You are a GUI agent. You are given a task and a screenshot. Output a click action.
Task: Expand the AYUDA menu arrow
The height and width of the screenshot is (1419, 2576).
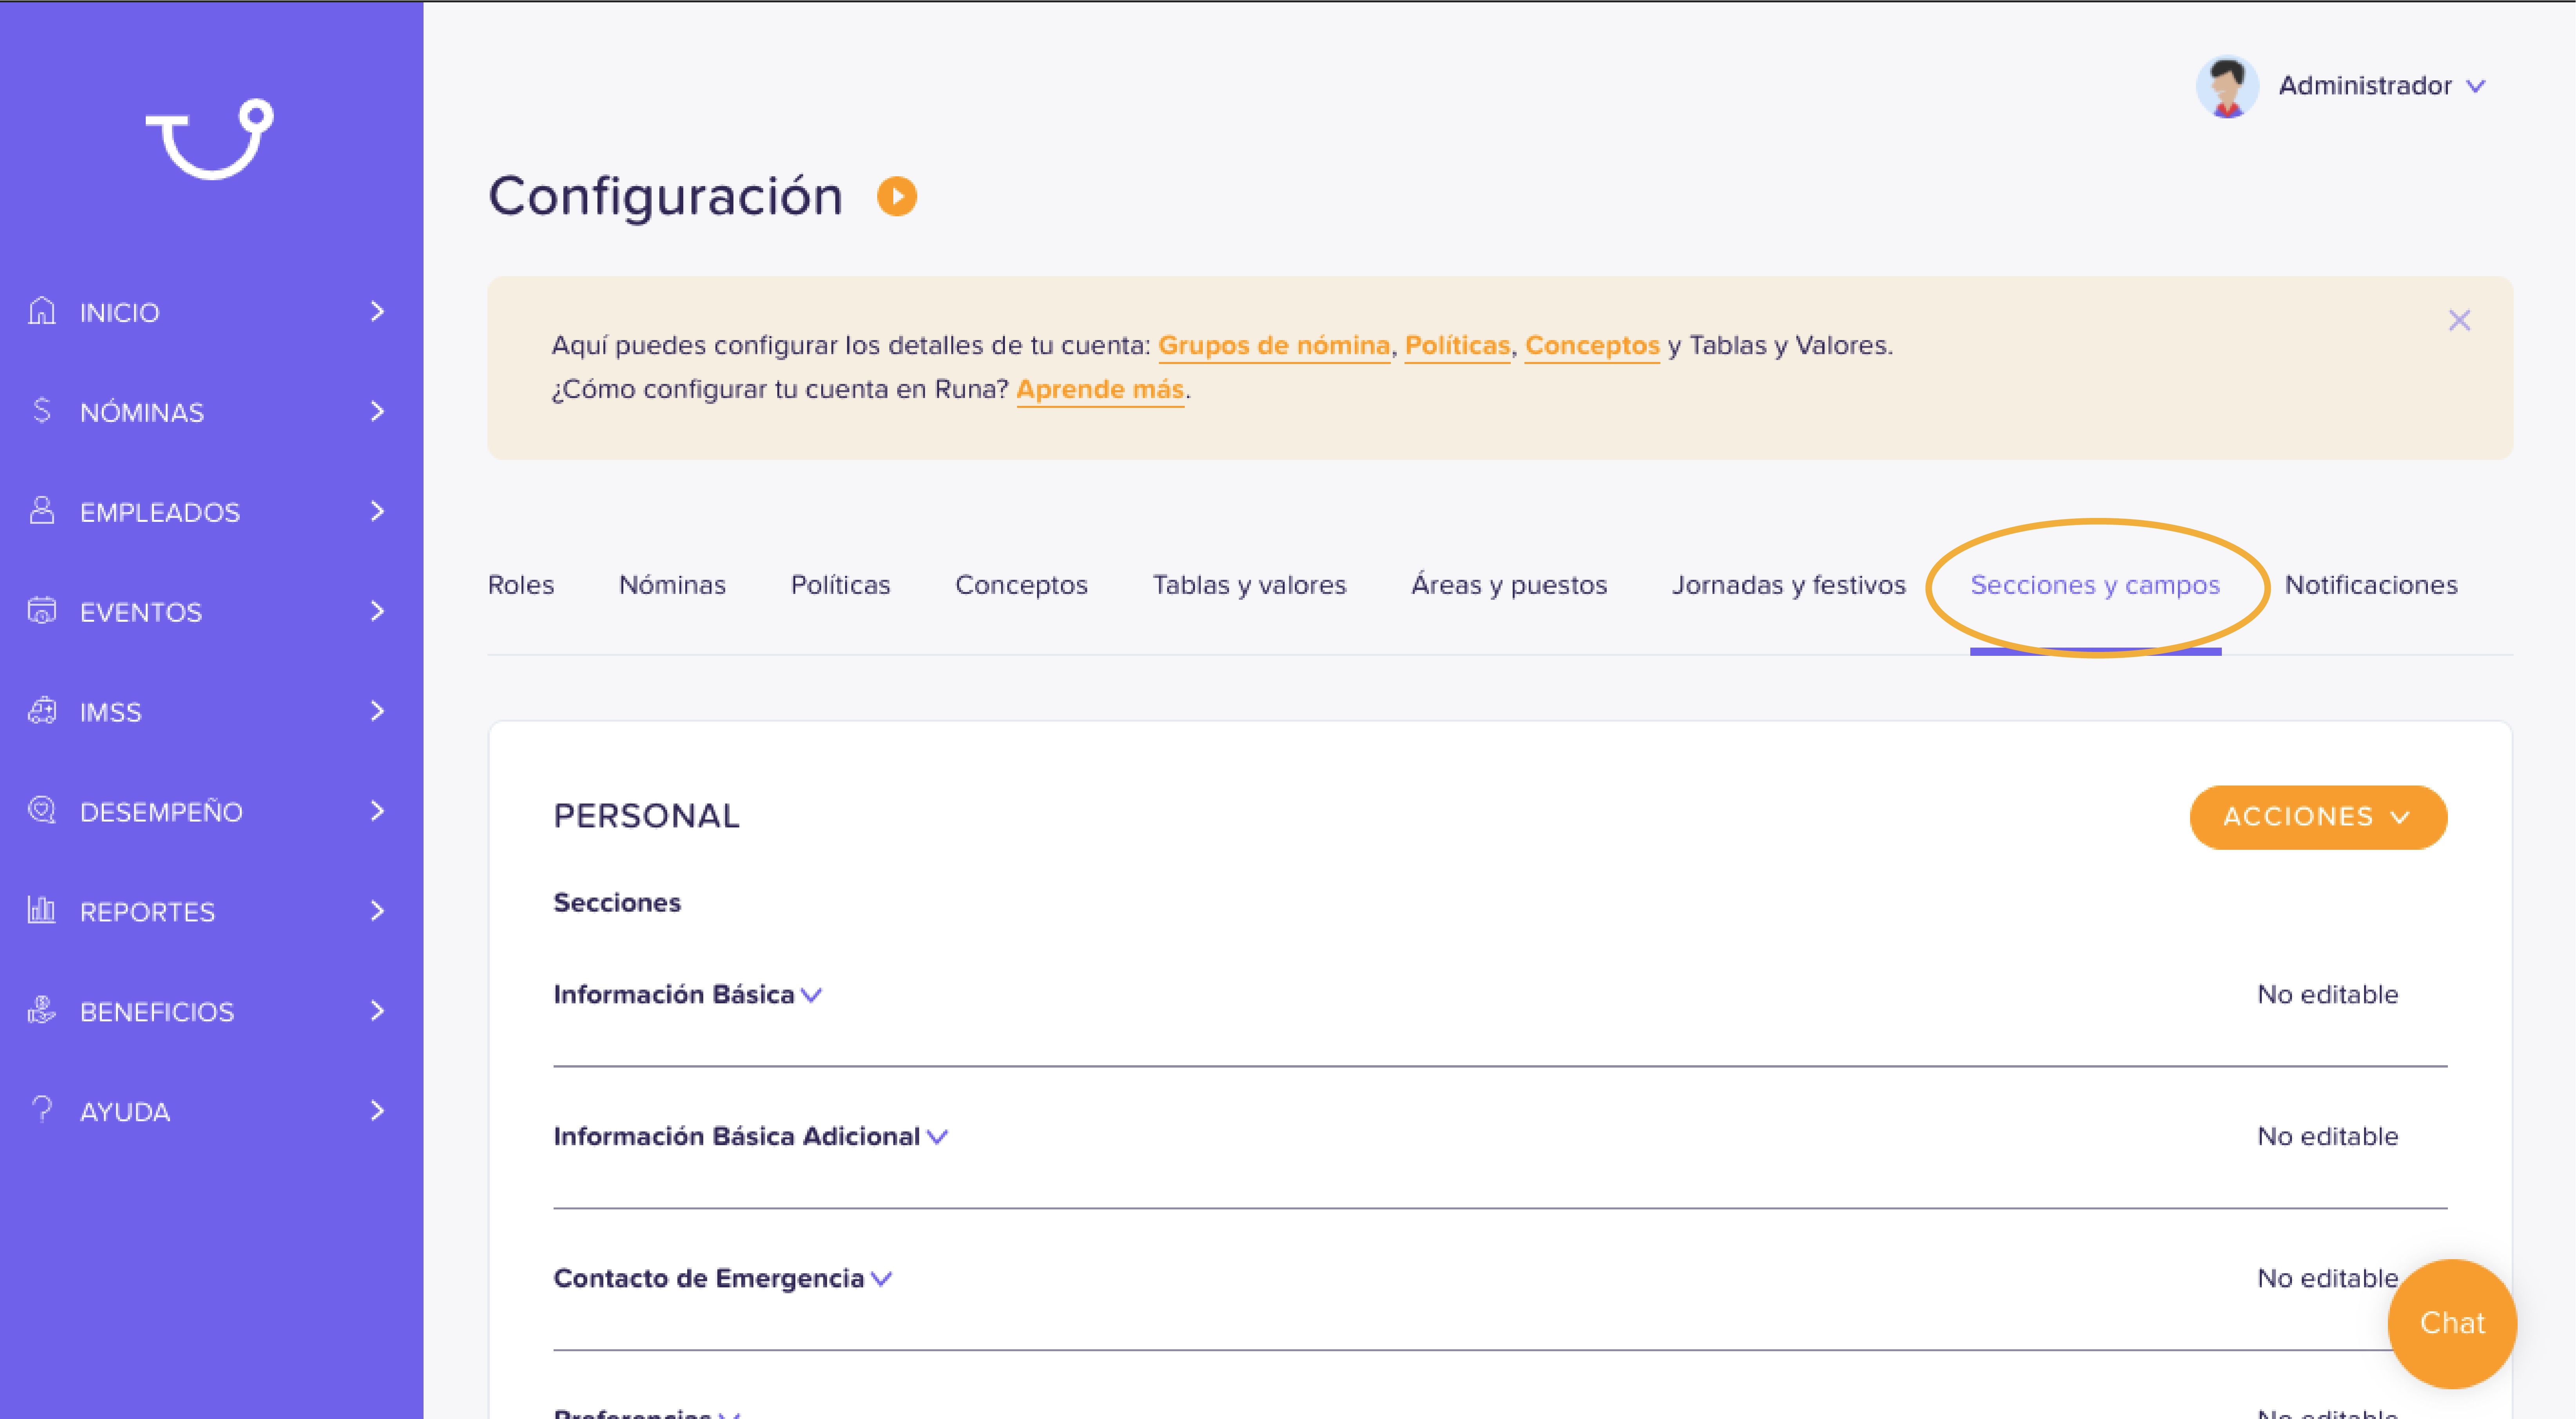[377, 1112]
